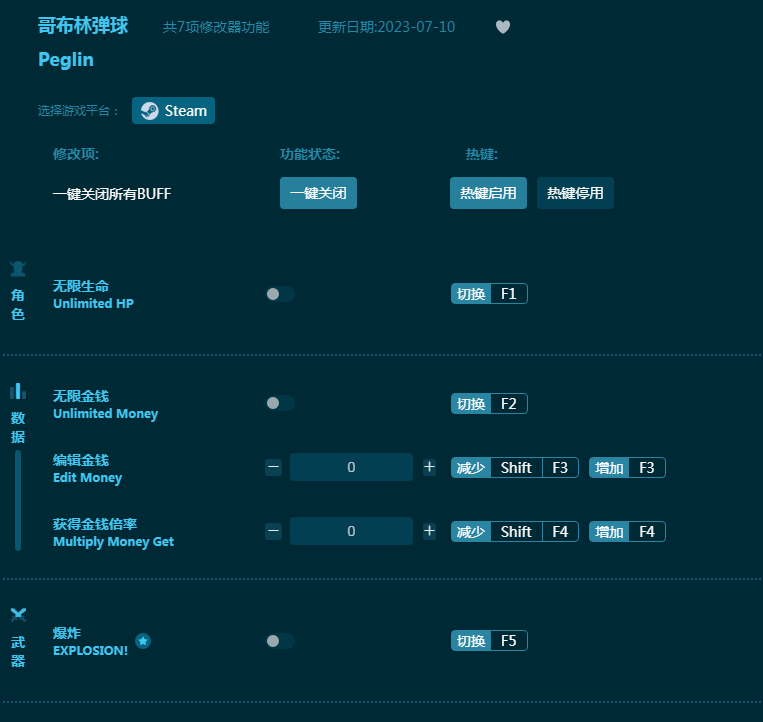Decrease Multiply Money Get with minus button
This screenshot has width=763, height=722.
click(x=273, y=531)
